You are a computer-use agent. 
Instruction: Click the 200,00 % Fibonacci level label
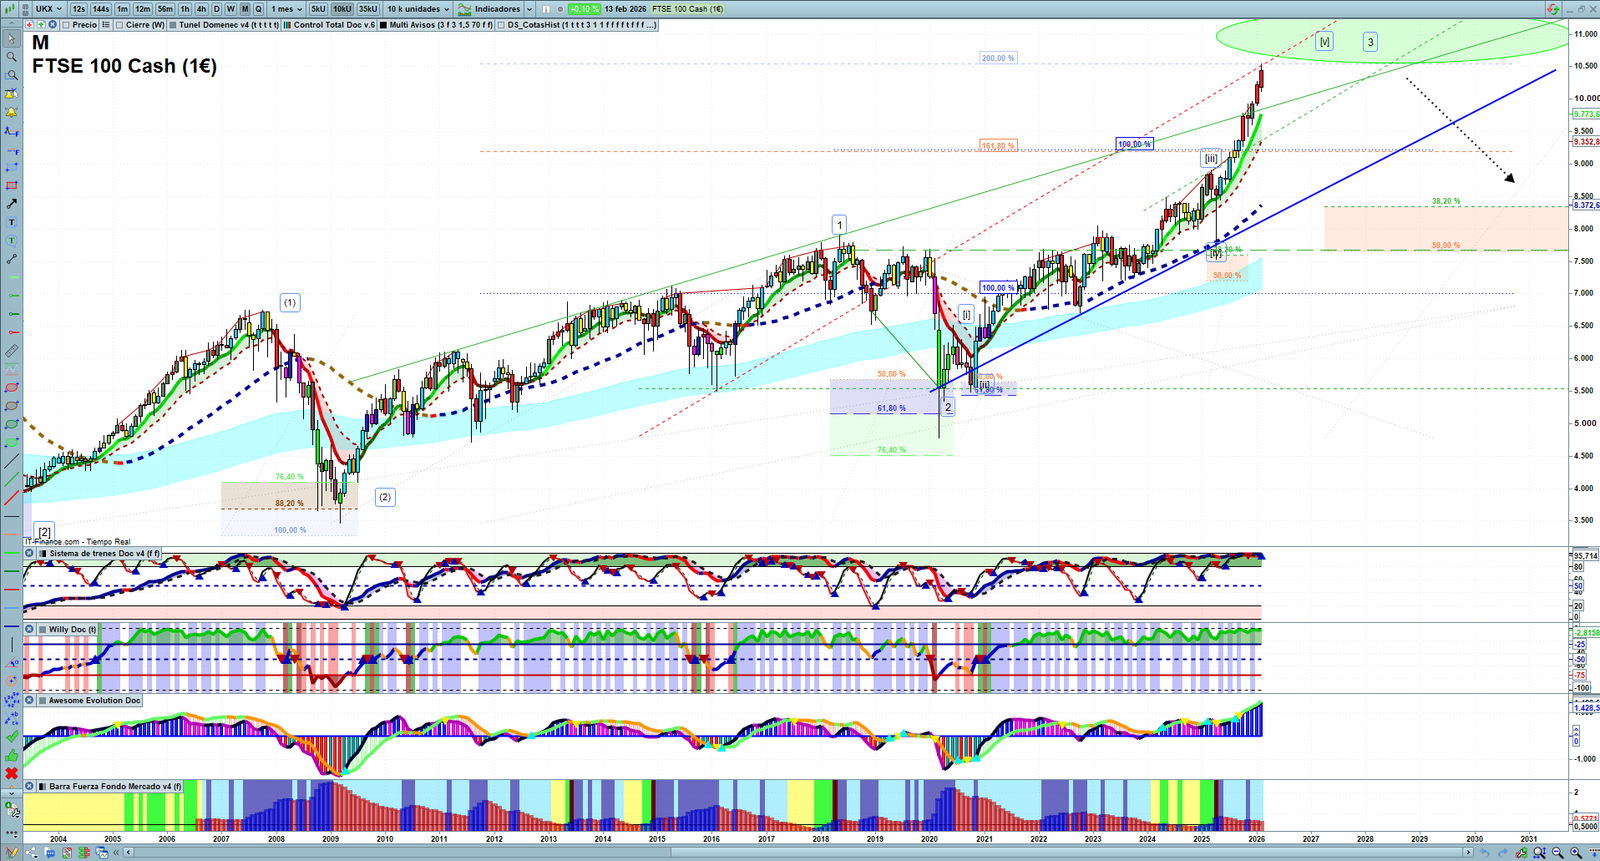(998, 58)
